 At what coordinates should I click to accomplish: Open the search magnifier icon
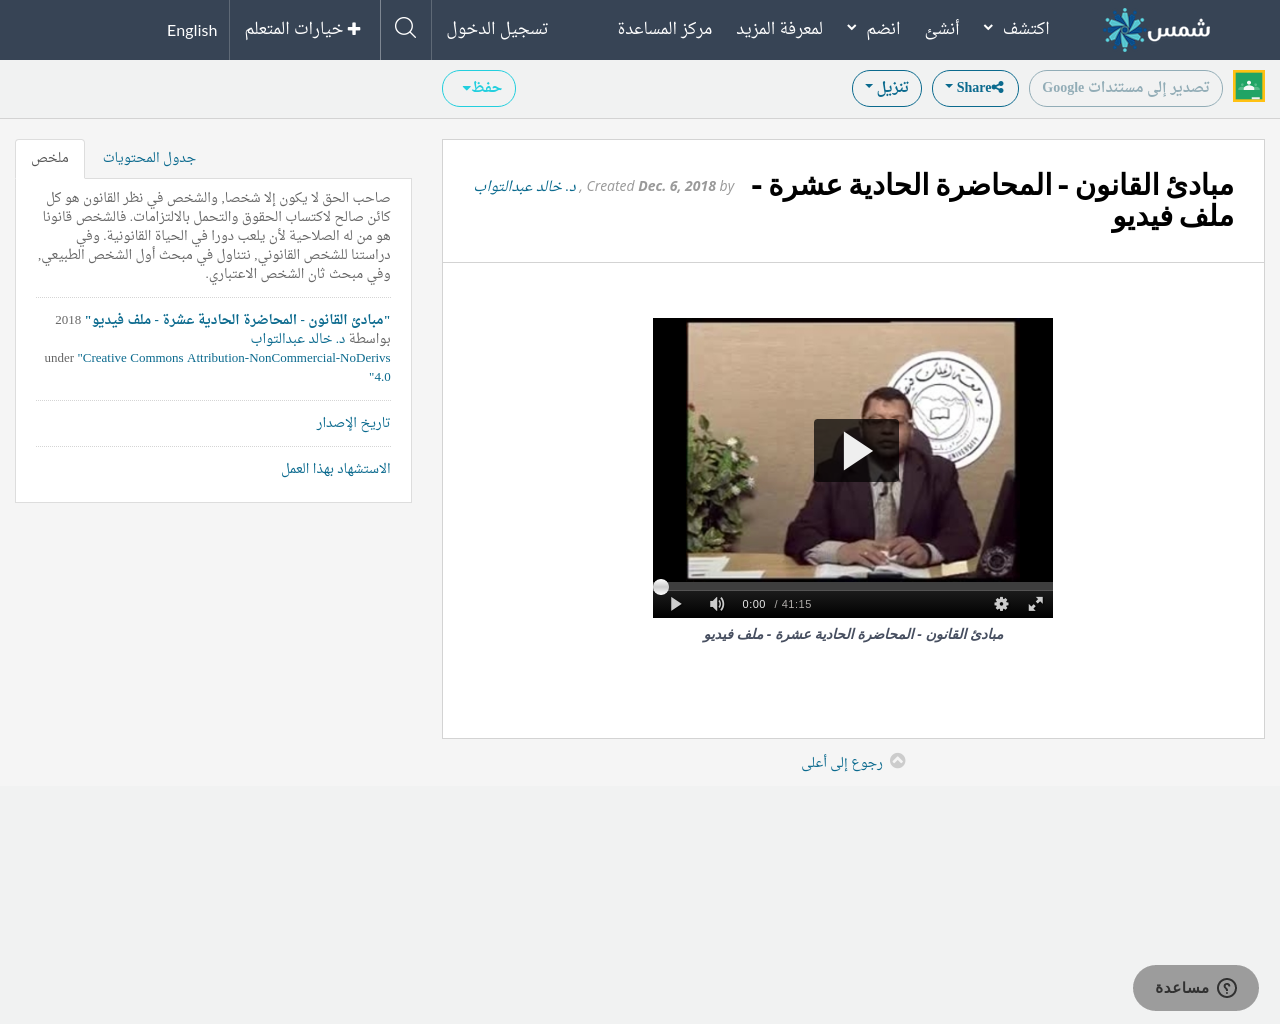coord(405,28)
